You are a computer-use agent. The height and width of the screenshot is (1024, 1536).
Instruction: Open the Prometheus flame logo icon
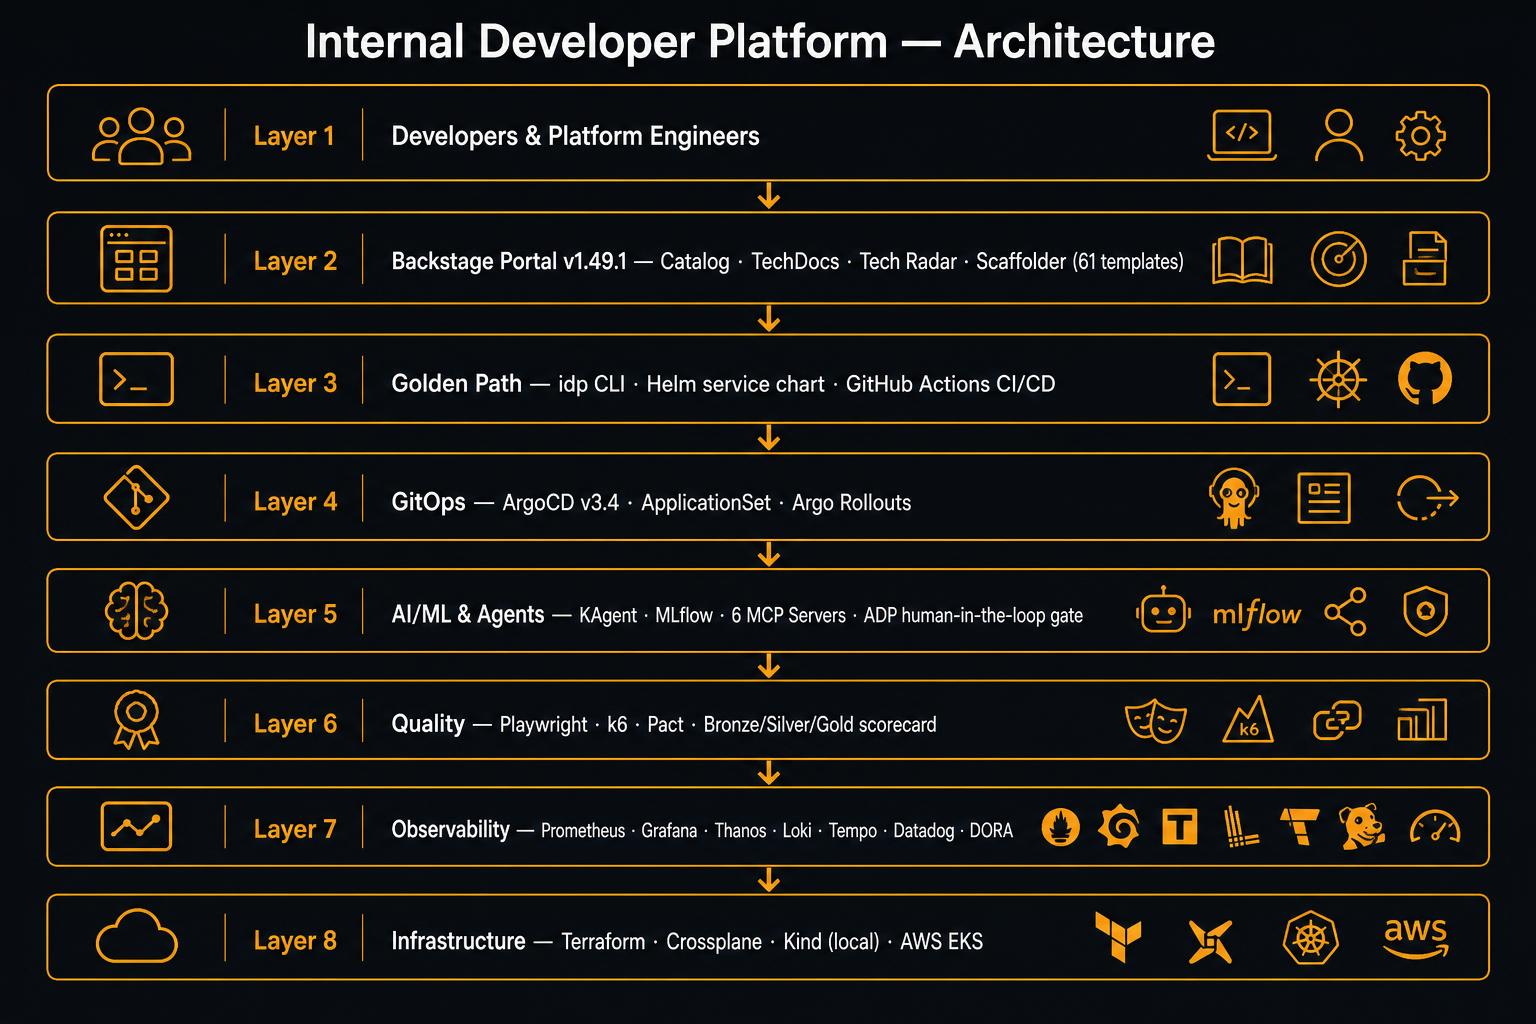(1060, 827)
